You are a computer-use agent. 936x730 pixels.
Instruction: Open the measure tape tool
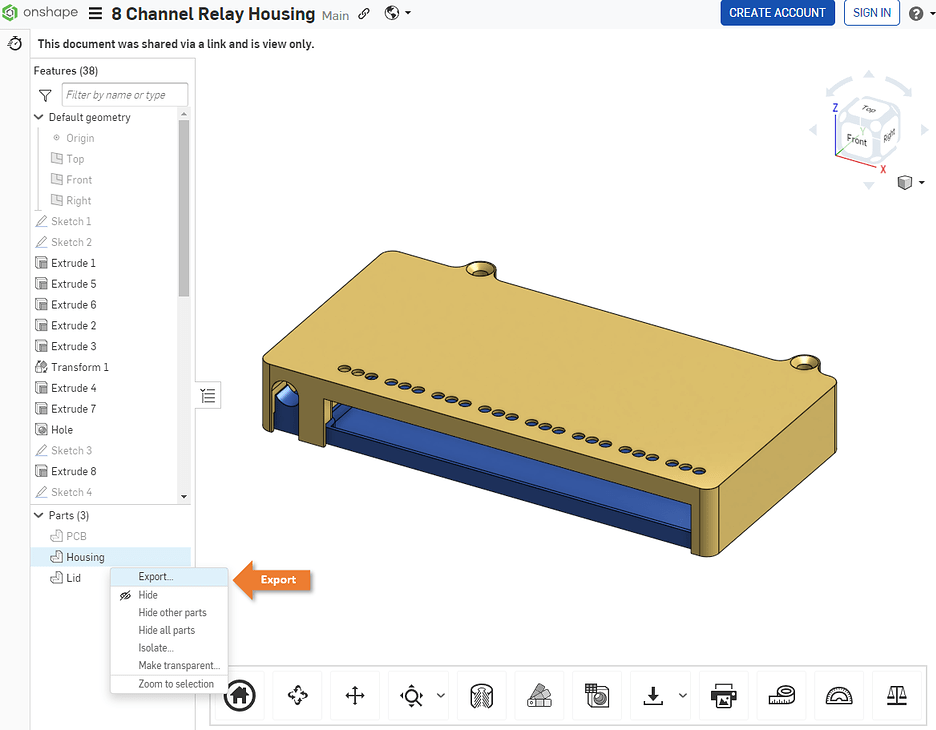[x=781, y=695]
